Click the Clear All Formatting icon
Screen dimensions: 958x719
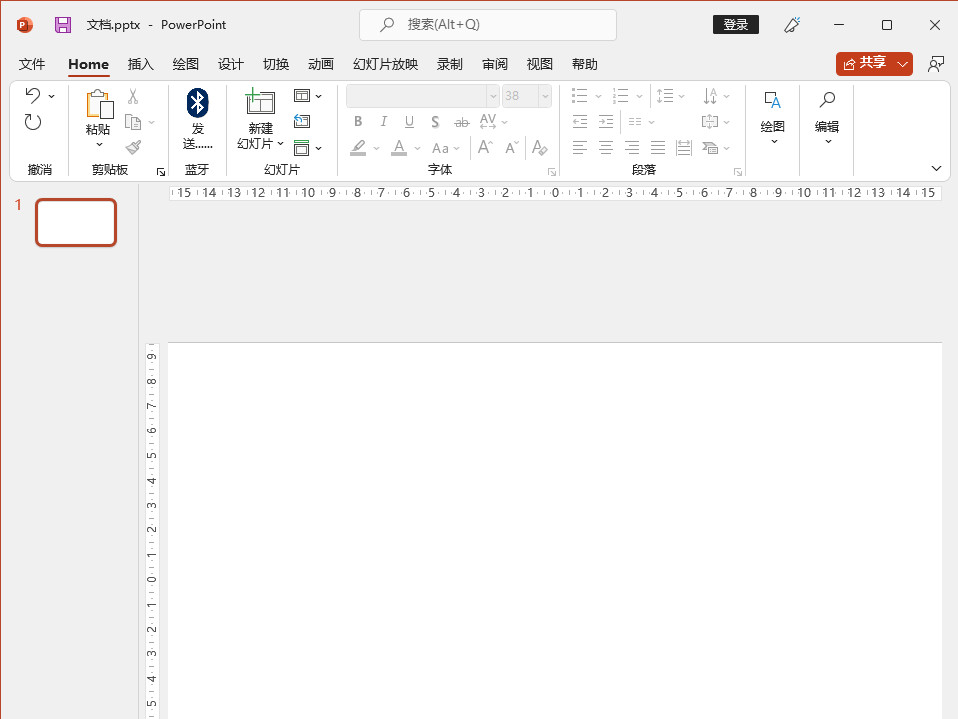pos(539,147)
